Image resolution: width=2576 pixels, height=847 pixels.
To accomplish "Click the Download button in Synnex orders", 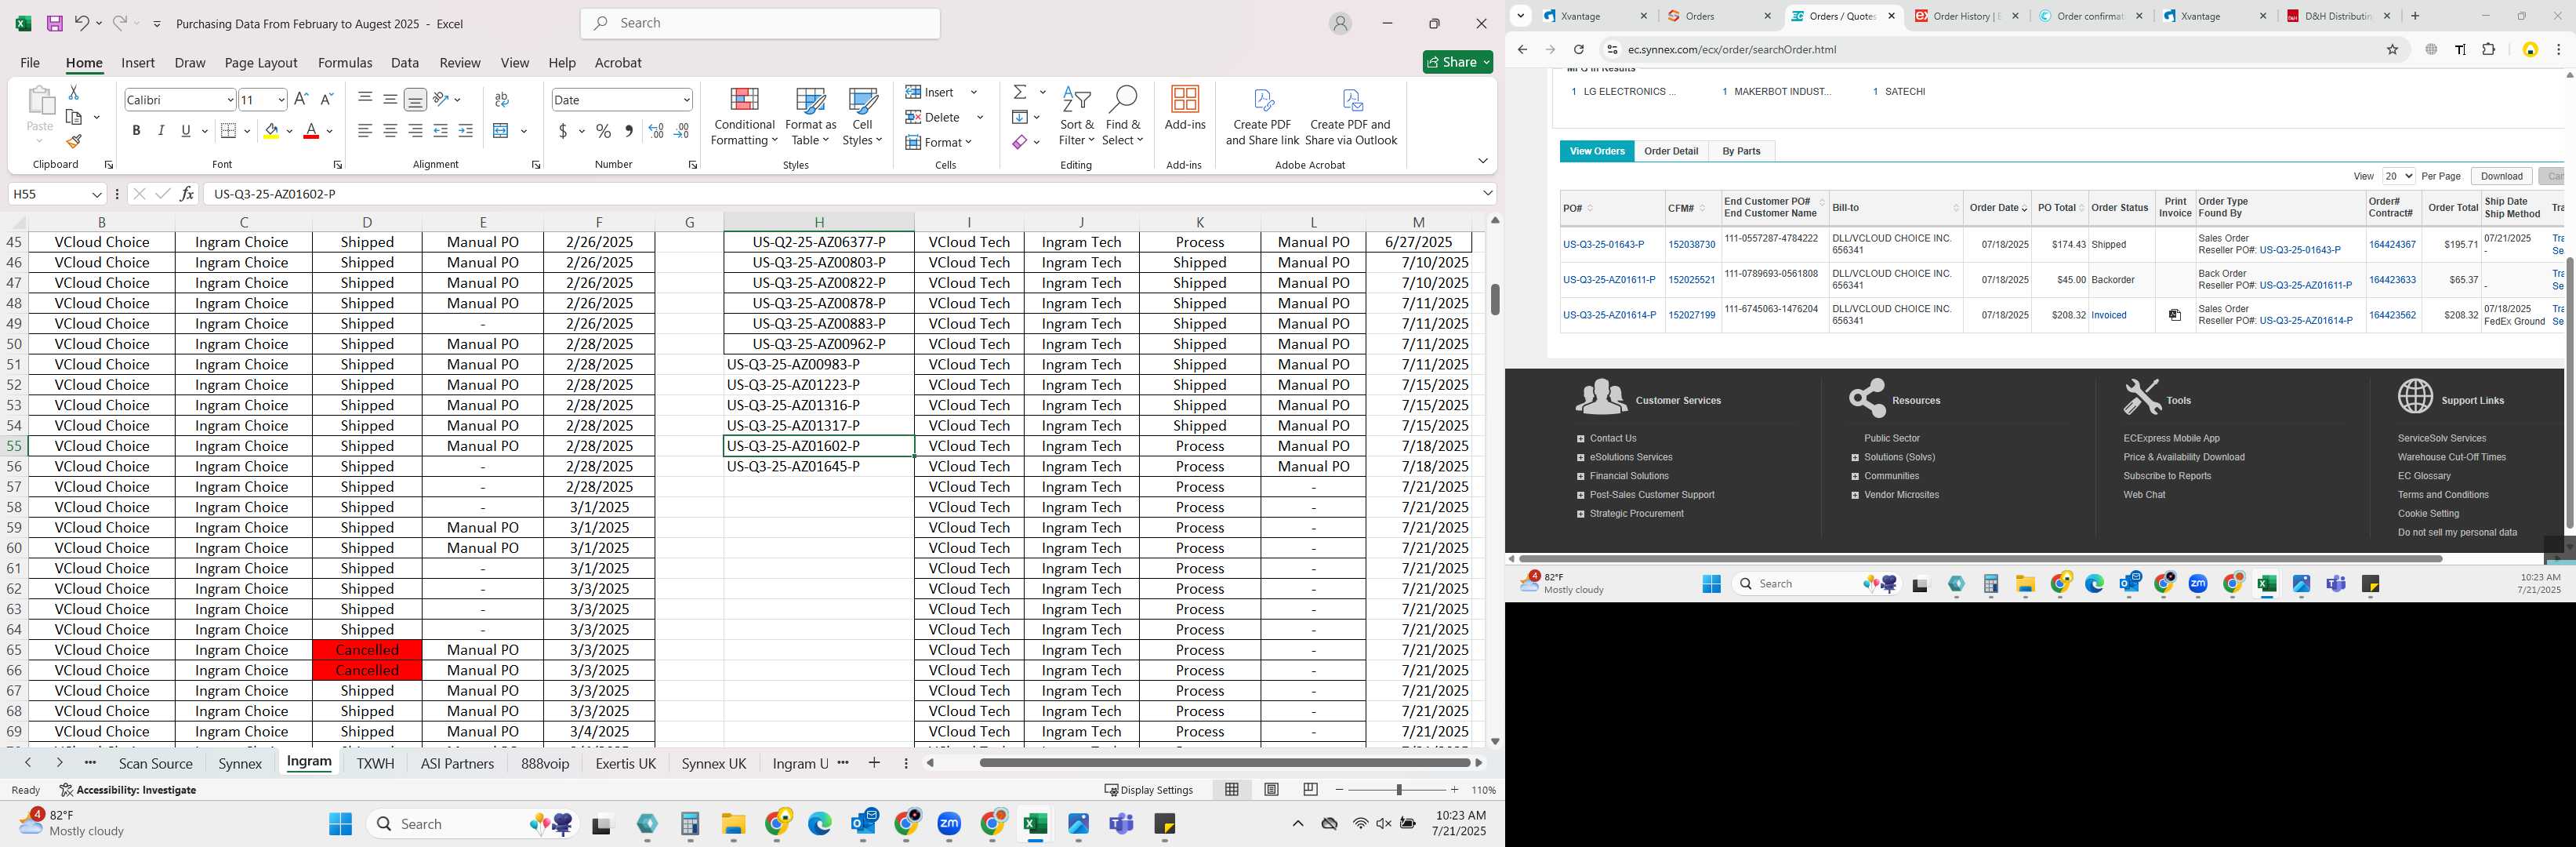I will [x=2501, y=176].
